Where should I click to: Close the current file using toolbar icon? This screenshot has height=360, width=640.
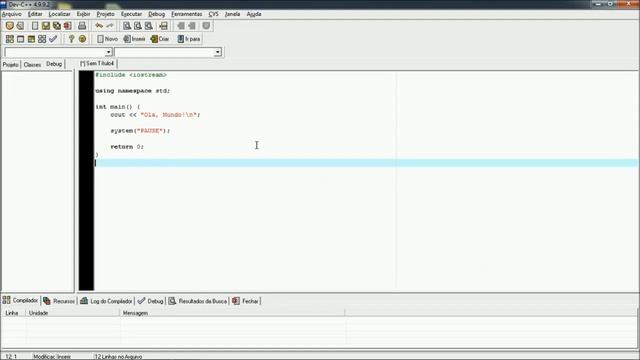(x=67, y=26)
